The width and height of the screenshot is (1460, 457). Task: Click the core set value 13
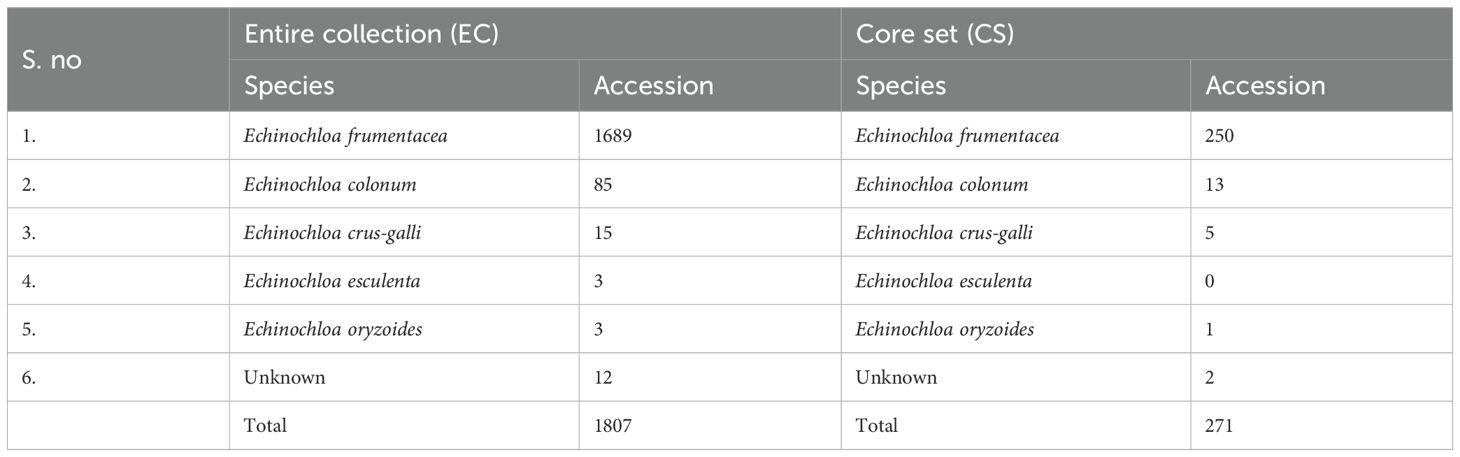(x=1216, y=185)
